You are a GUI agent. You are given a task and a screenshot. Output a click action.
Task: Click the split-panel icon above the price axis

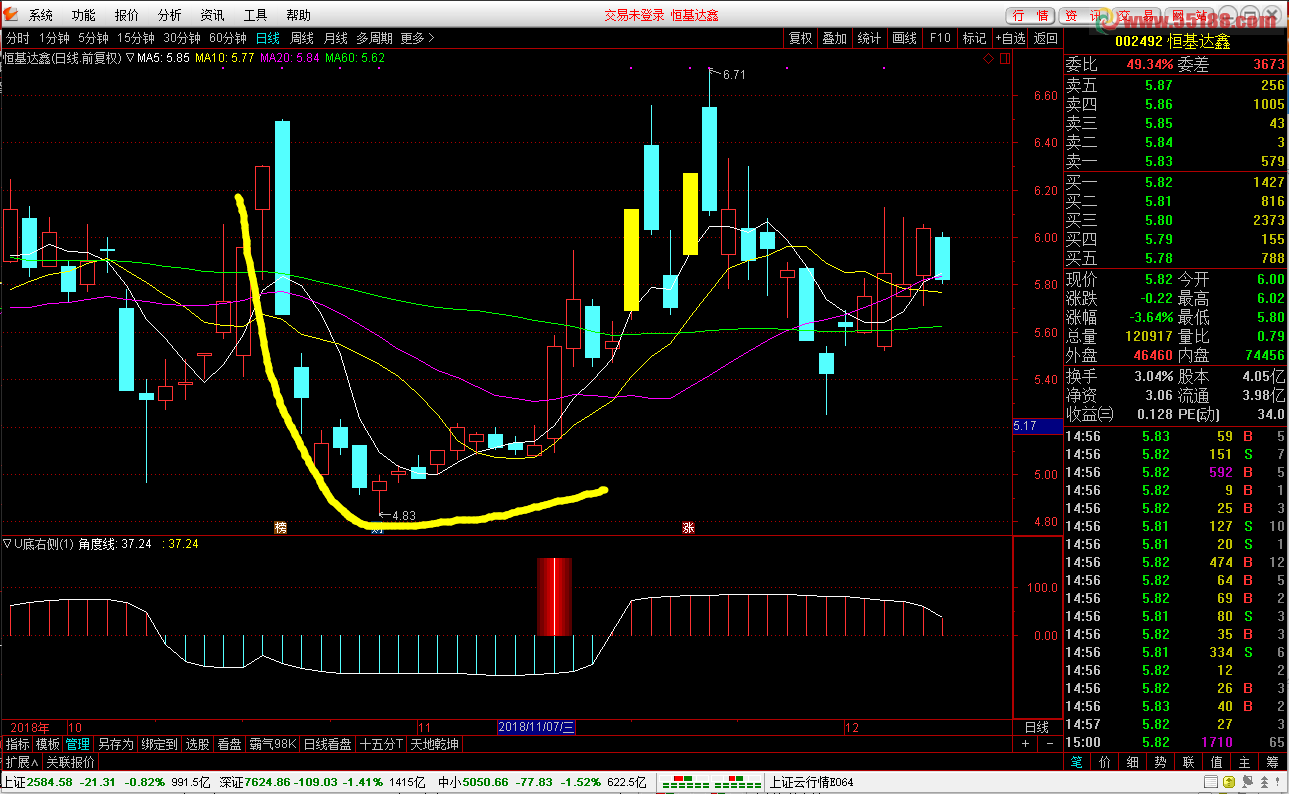tap(1004, 58)
